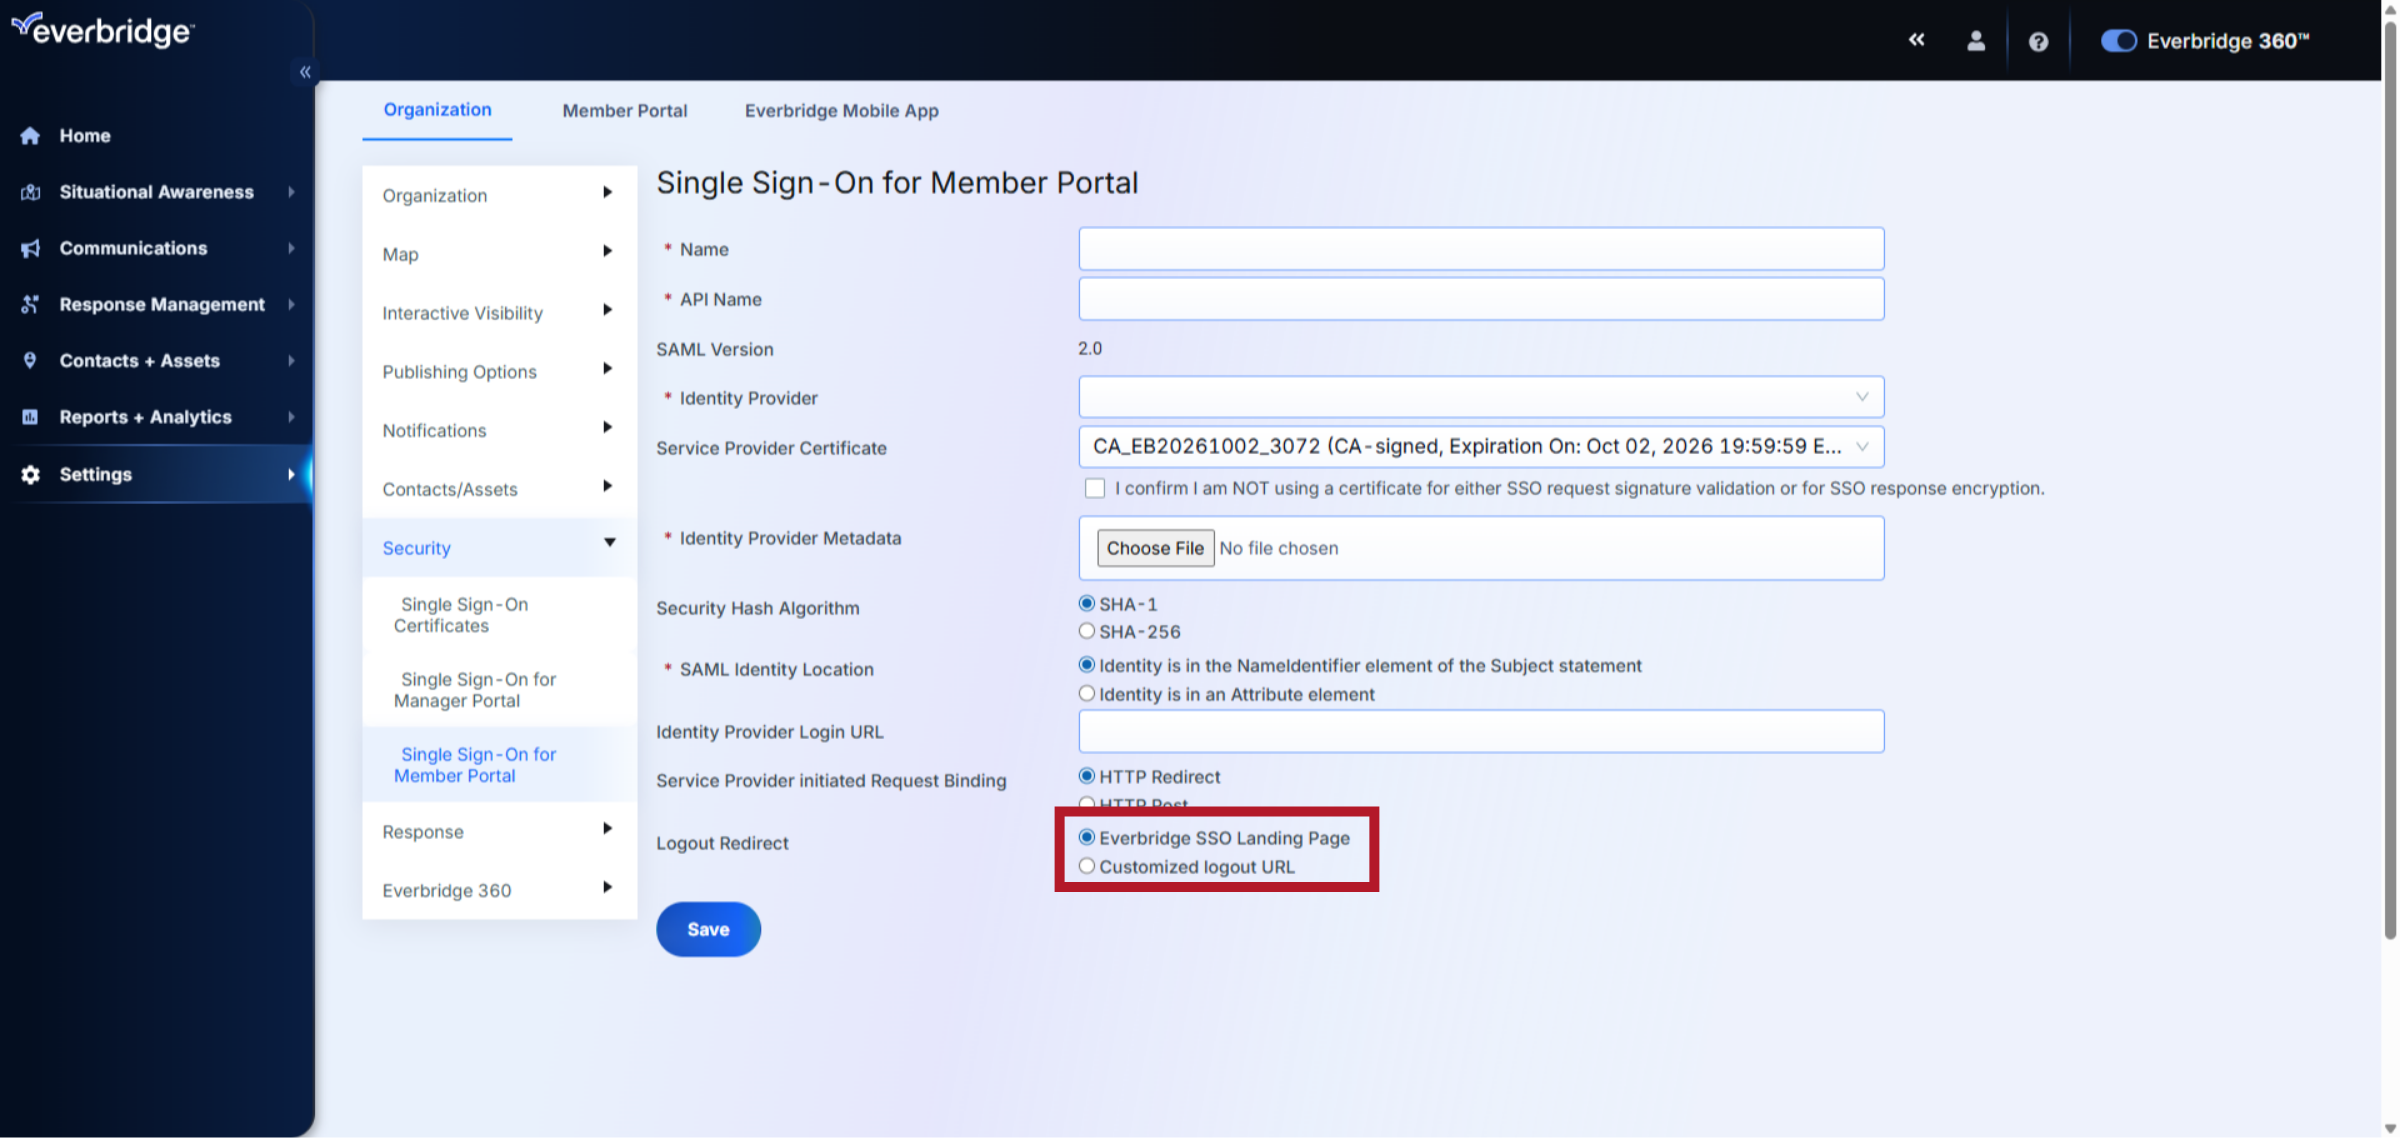The image size is (2400, 1138).
Task: Select the SHA-256 radio button
Action: pyautogui.click(x=1087, y=631)
